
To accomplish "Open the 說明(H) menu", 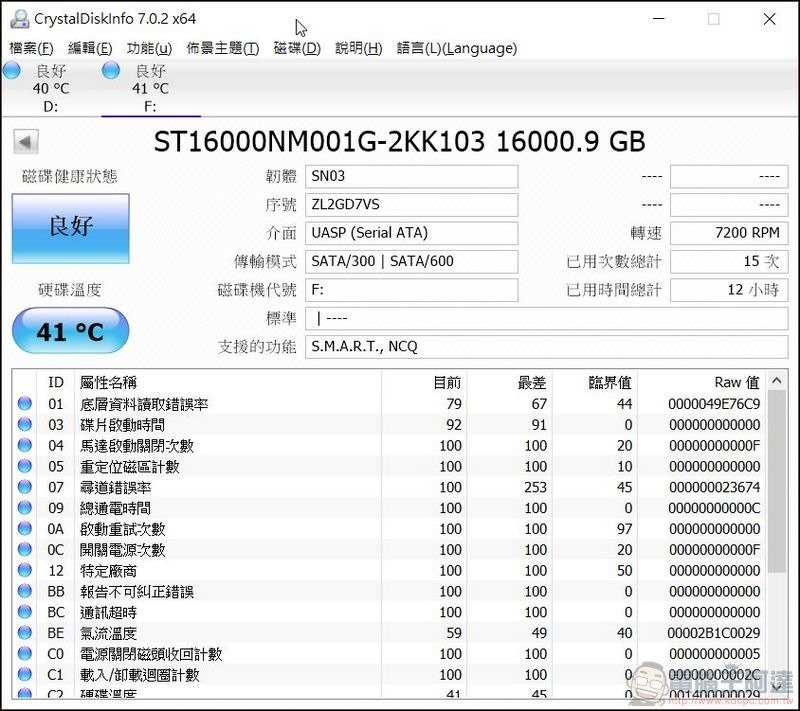I will tap(358, 48).
